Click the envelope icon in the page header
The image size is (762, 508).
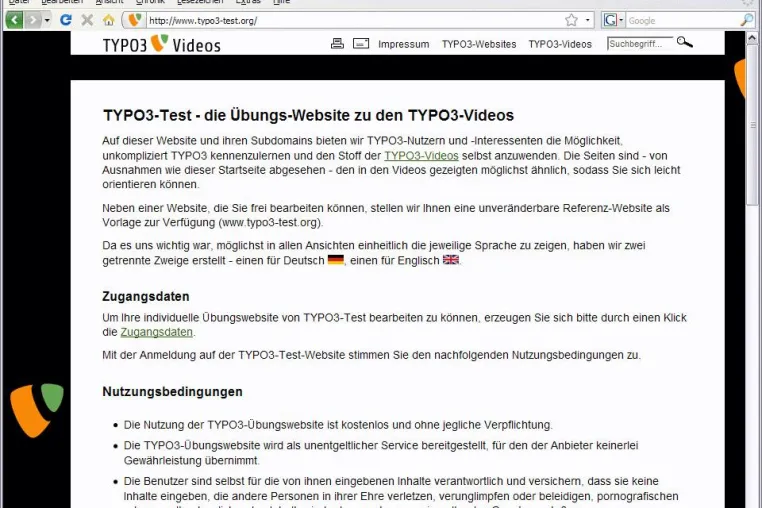point(361,43)
